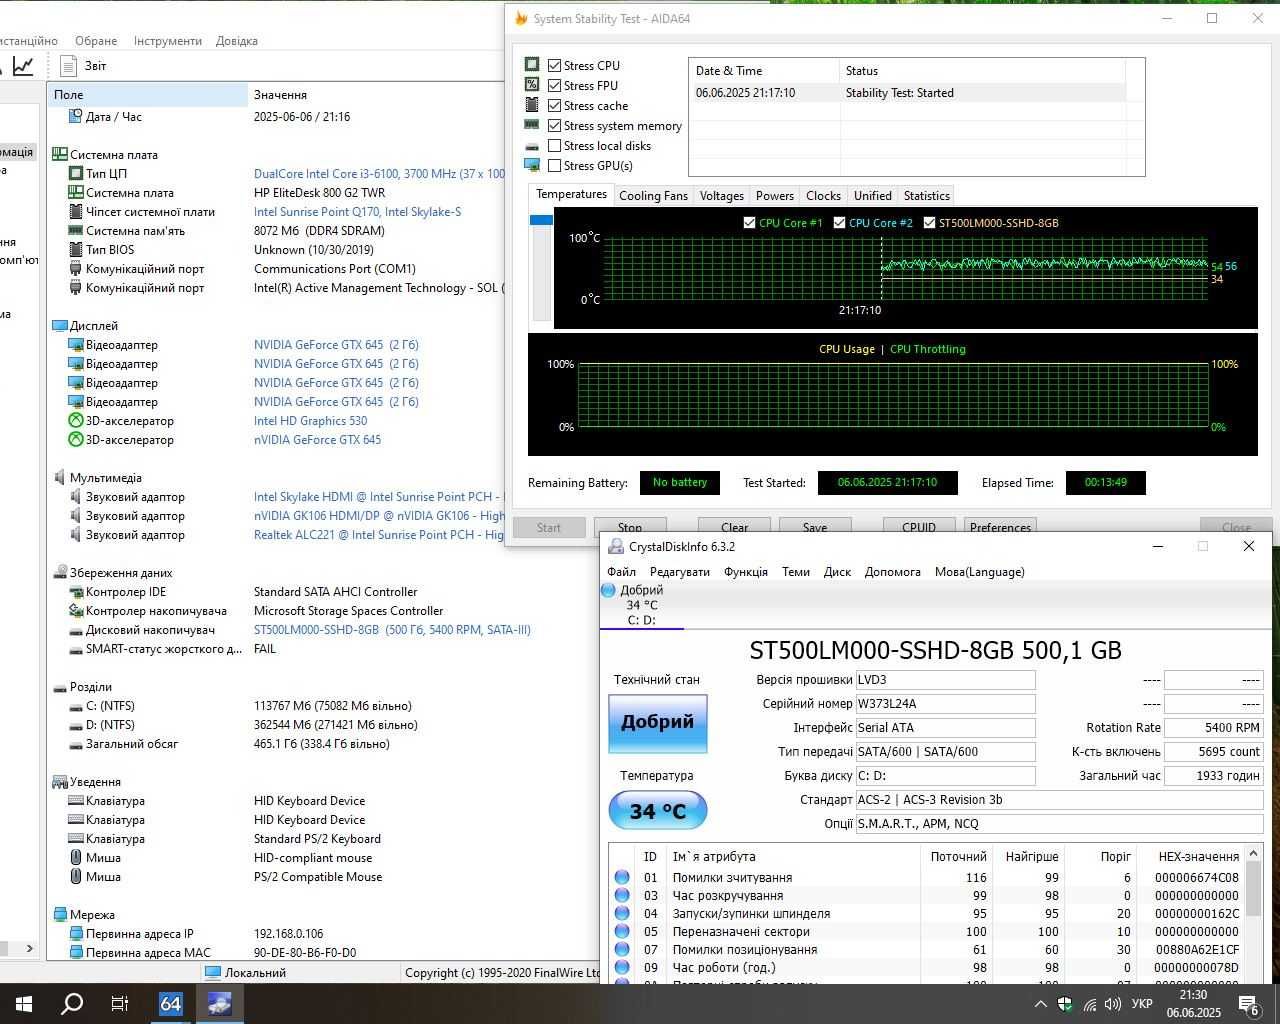Switch to the Statistics tab
The image size is (1280, 1024).
[x=927, y=196]
